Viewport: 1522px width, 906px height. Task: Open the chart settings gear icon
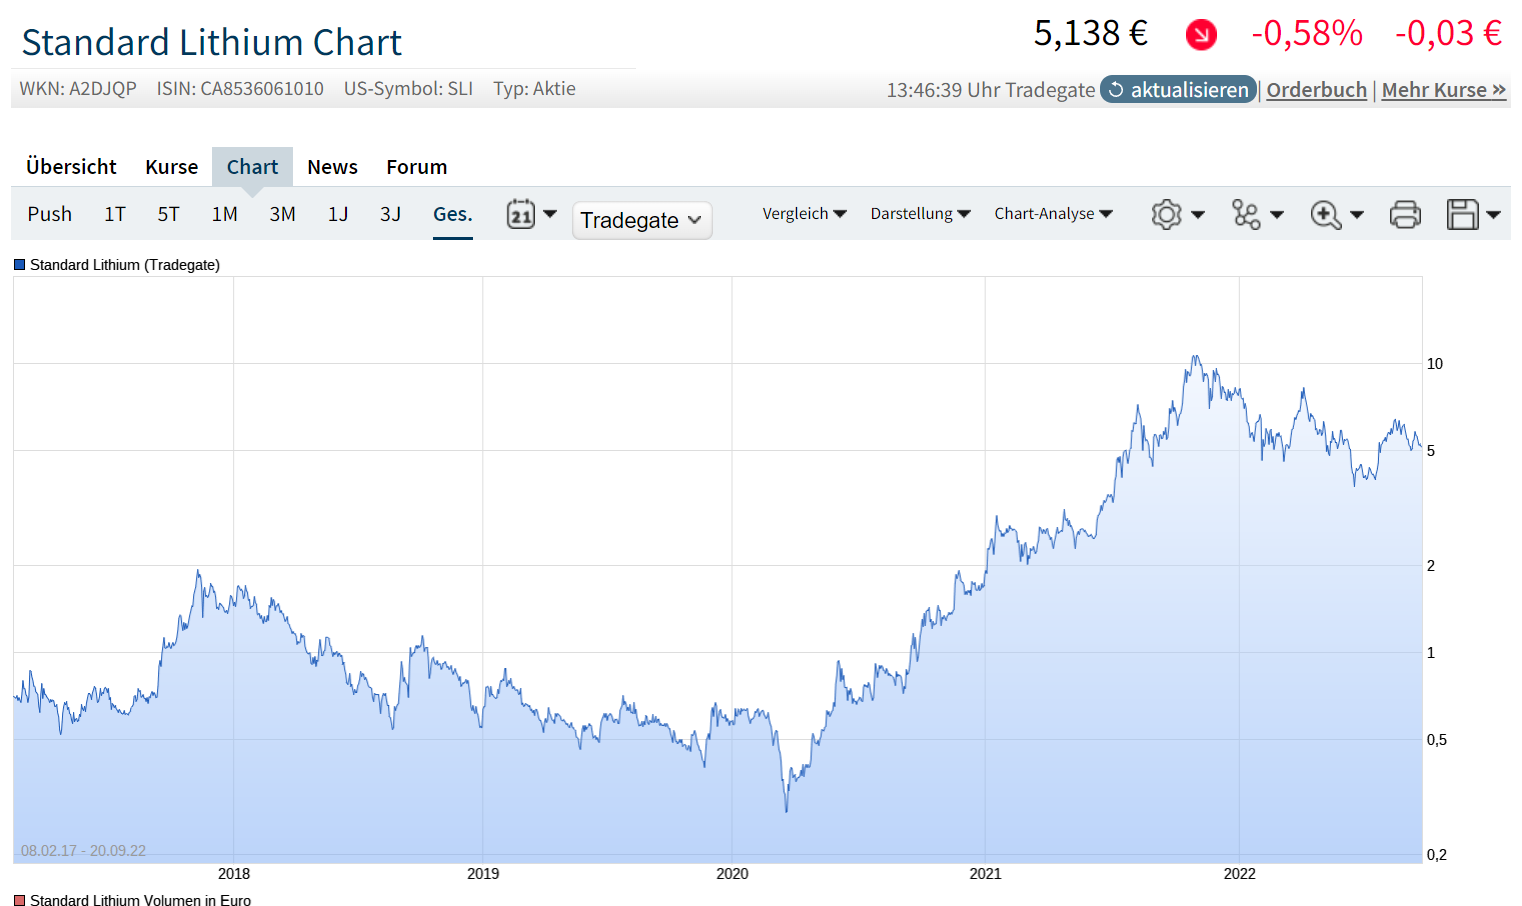coord(1166,214)
